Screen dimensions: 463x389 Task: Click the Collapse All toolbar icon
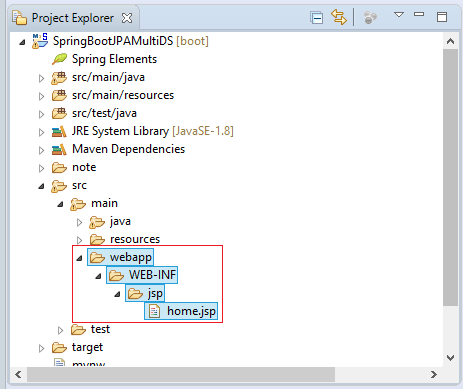point(316,18)
